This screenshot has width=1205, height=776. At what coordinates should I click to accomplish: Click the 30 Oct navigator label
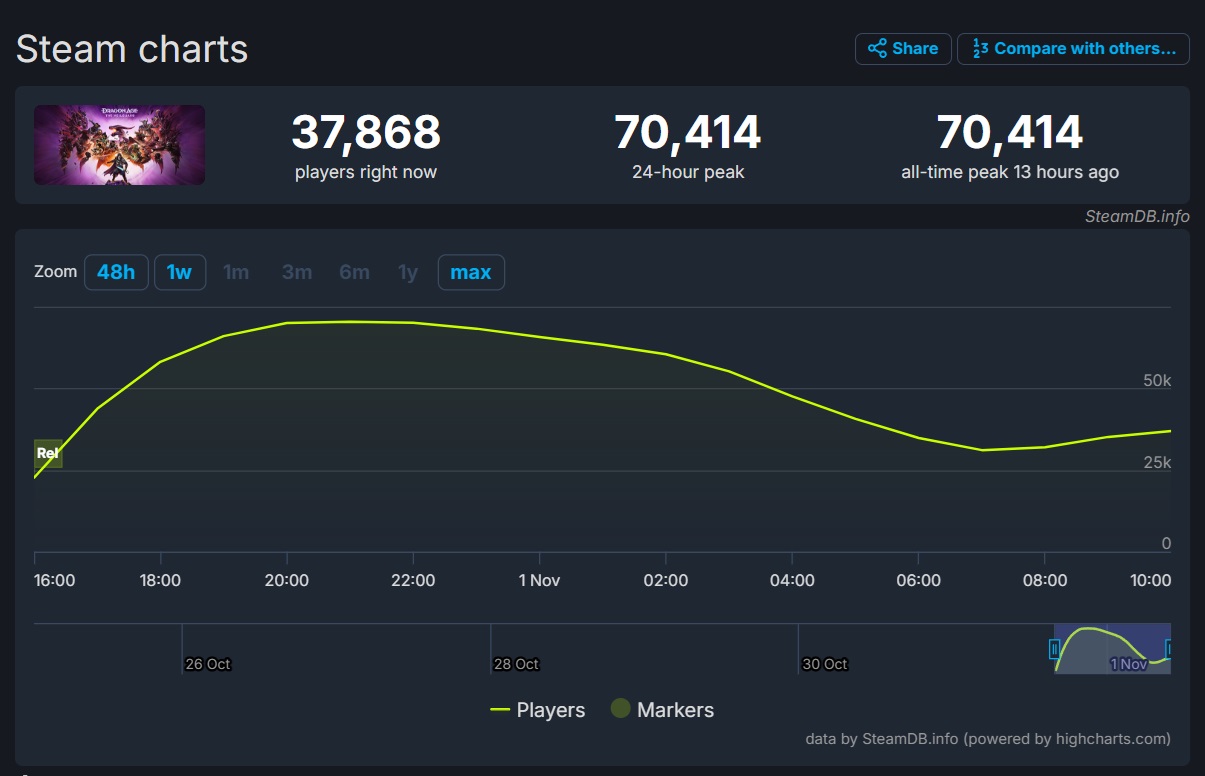[x=825, y=664]
